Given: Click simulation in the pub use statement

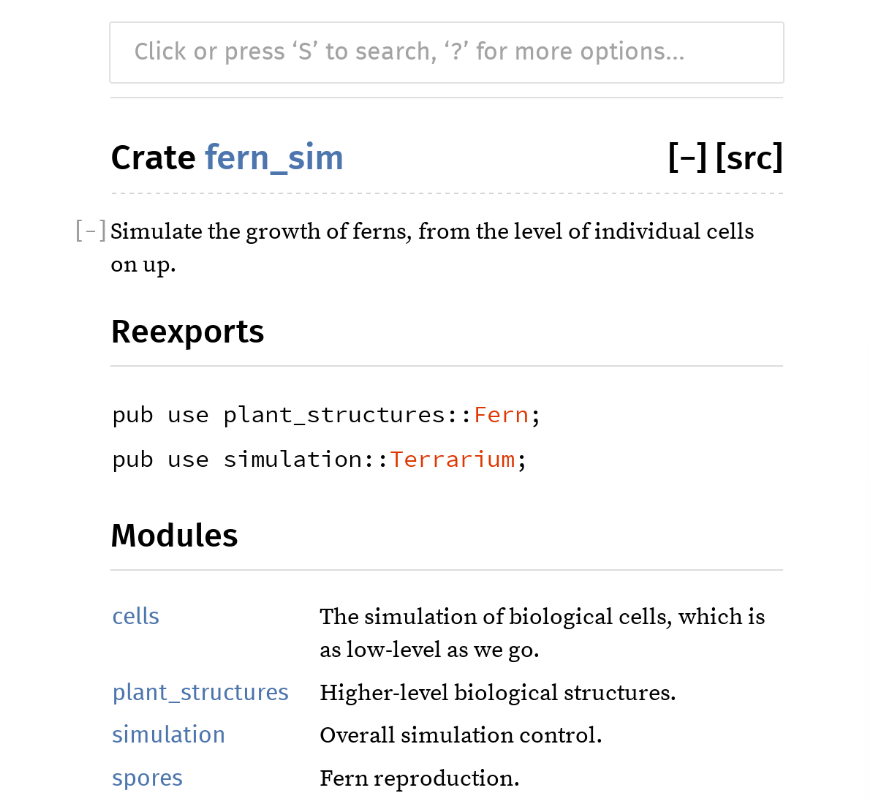Looking at the screenshot, I should (x=293, y=459).
